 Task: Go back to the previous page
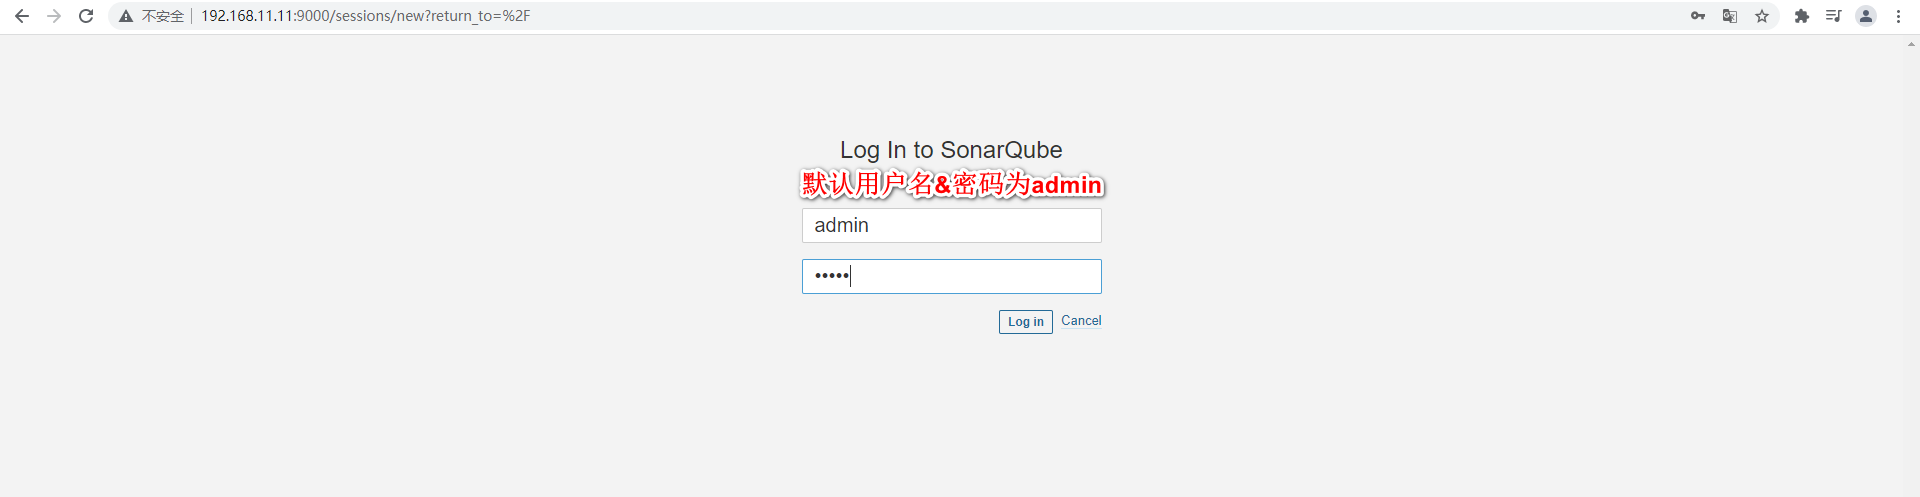click(x=22, y=16)
